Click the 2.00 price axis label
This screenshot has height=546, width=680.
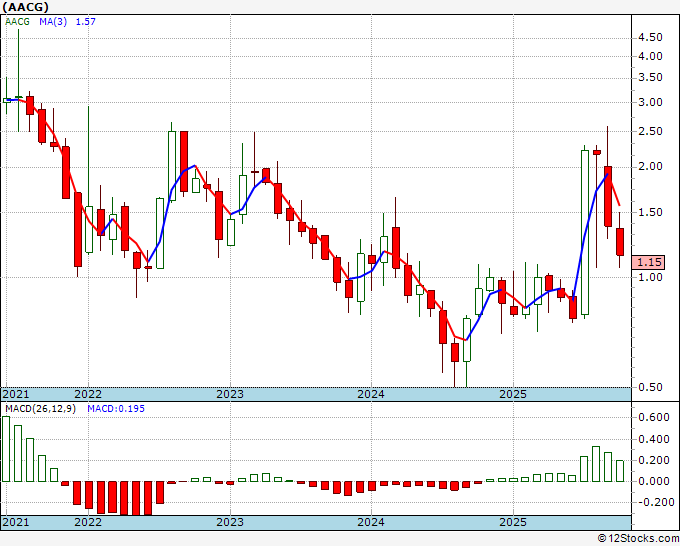point(651,167)
